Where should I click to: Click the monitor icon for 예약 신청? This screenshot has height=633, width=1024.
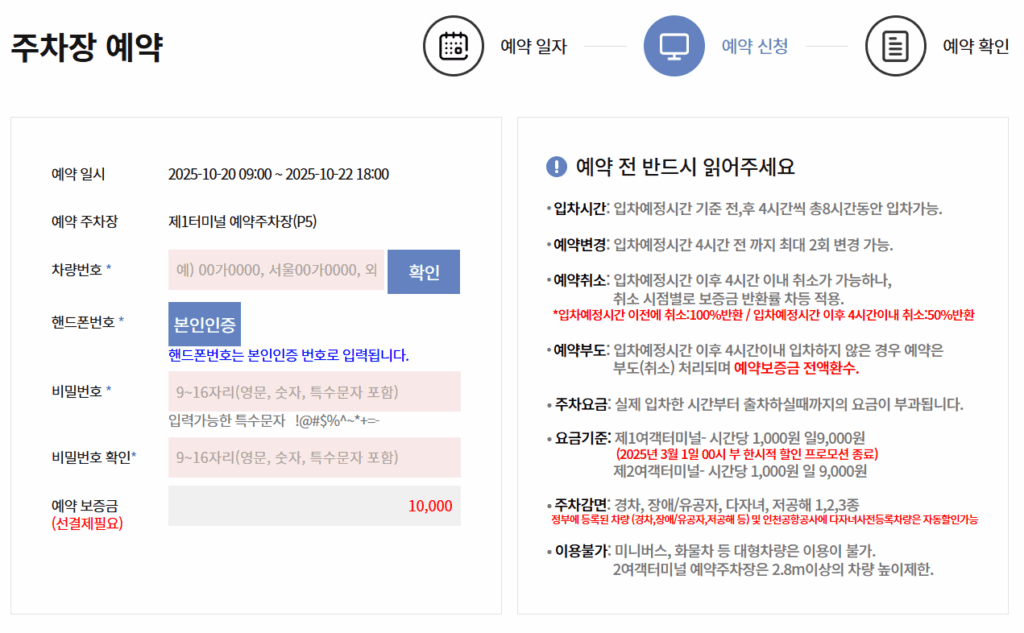click(x=674, y=46)
